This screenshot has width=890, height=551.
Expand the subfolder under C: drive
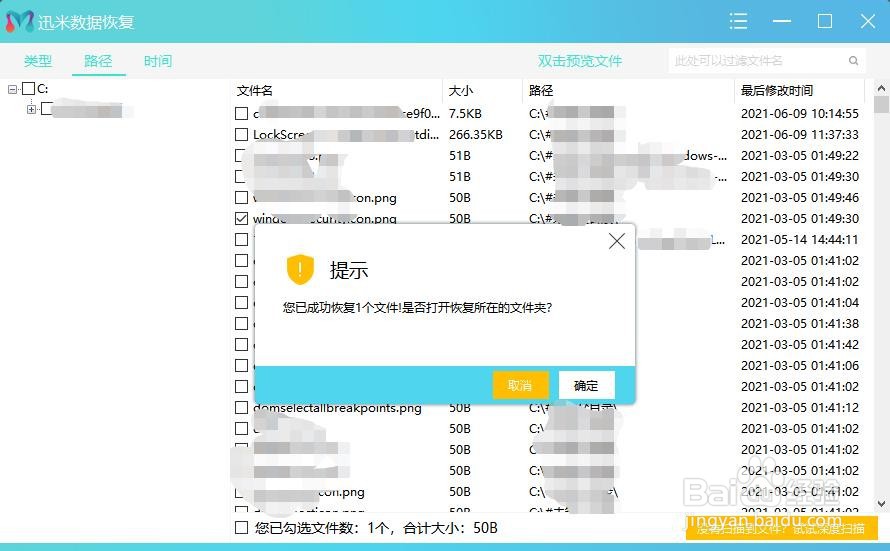(31, 110)
